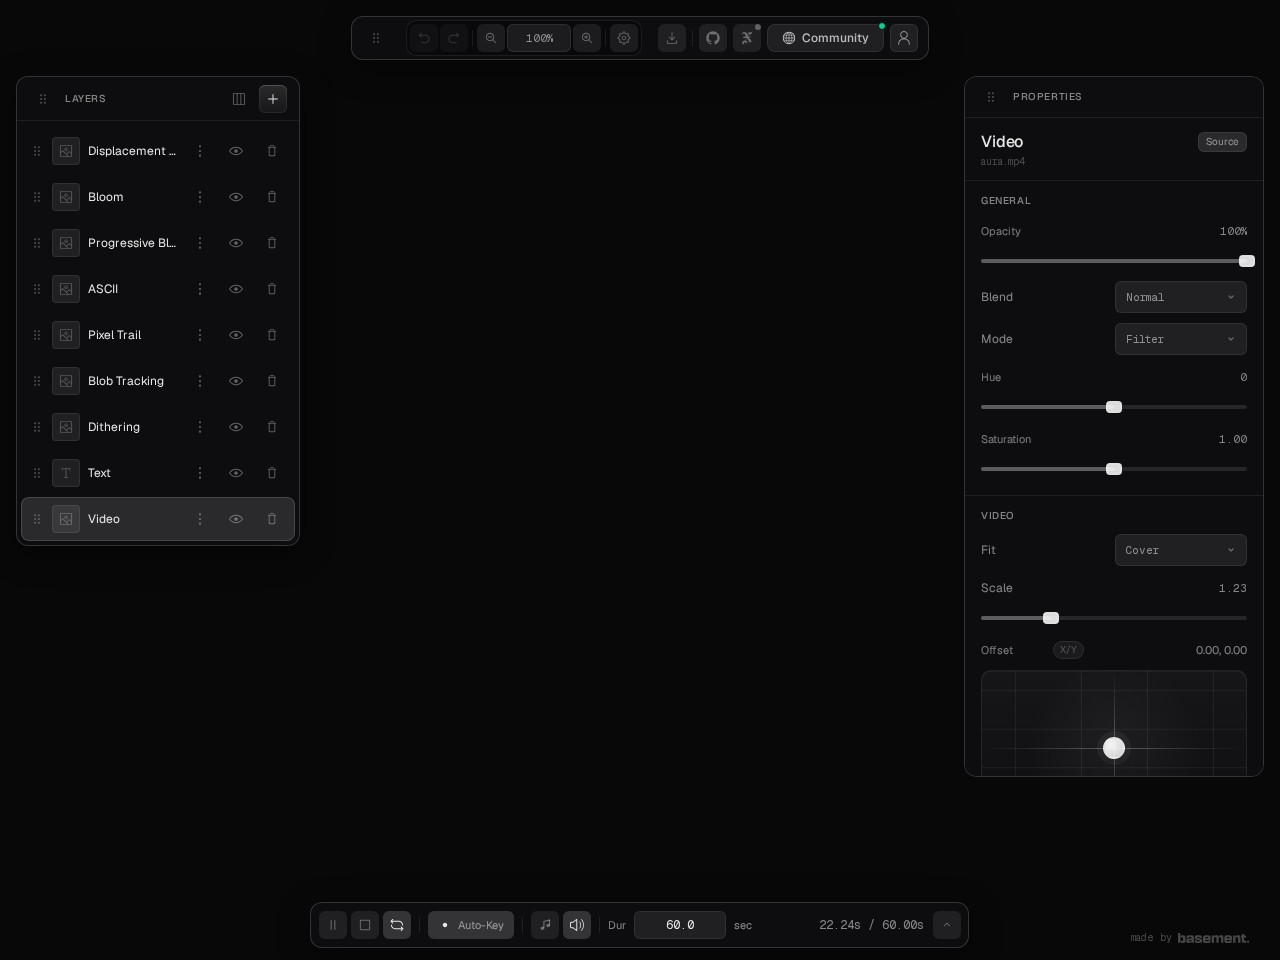This screenshot has height=960, width=1280.
Task: Click the stop playback button
Action: pyautogui.click(x=365, y=925)
